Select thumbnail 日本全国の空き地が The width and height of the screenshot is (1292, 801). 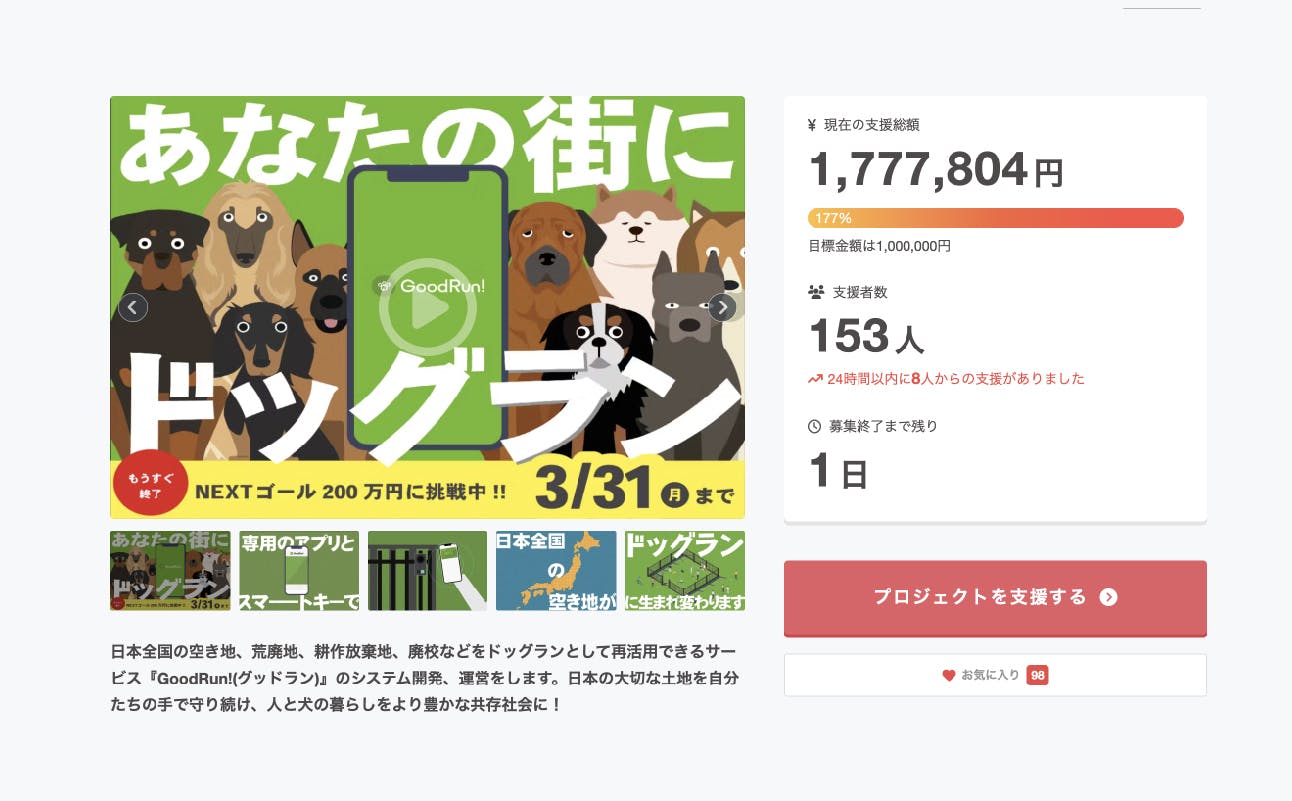[556, 571]
